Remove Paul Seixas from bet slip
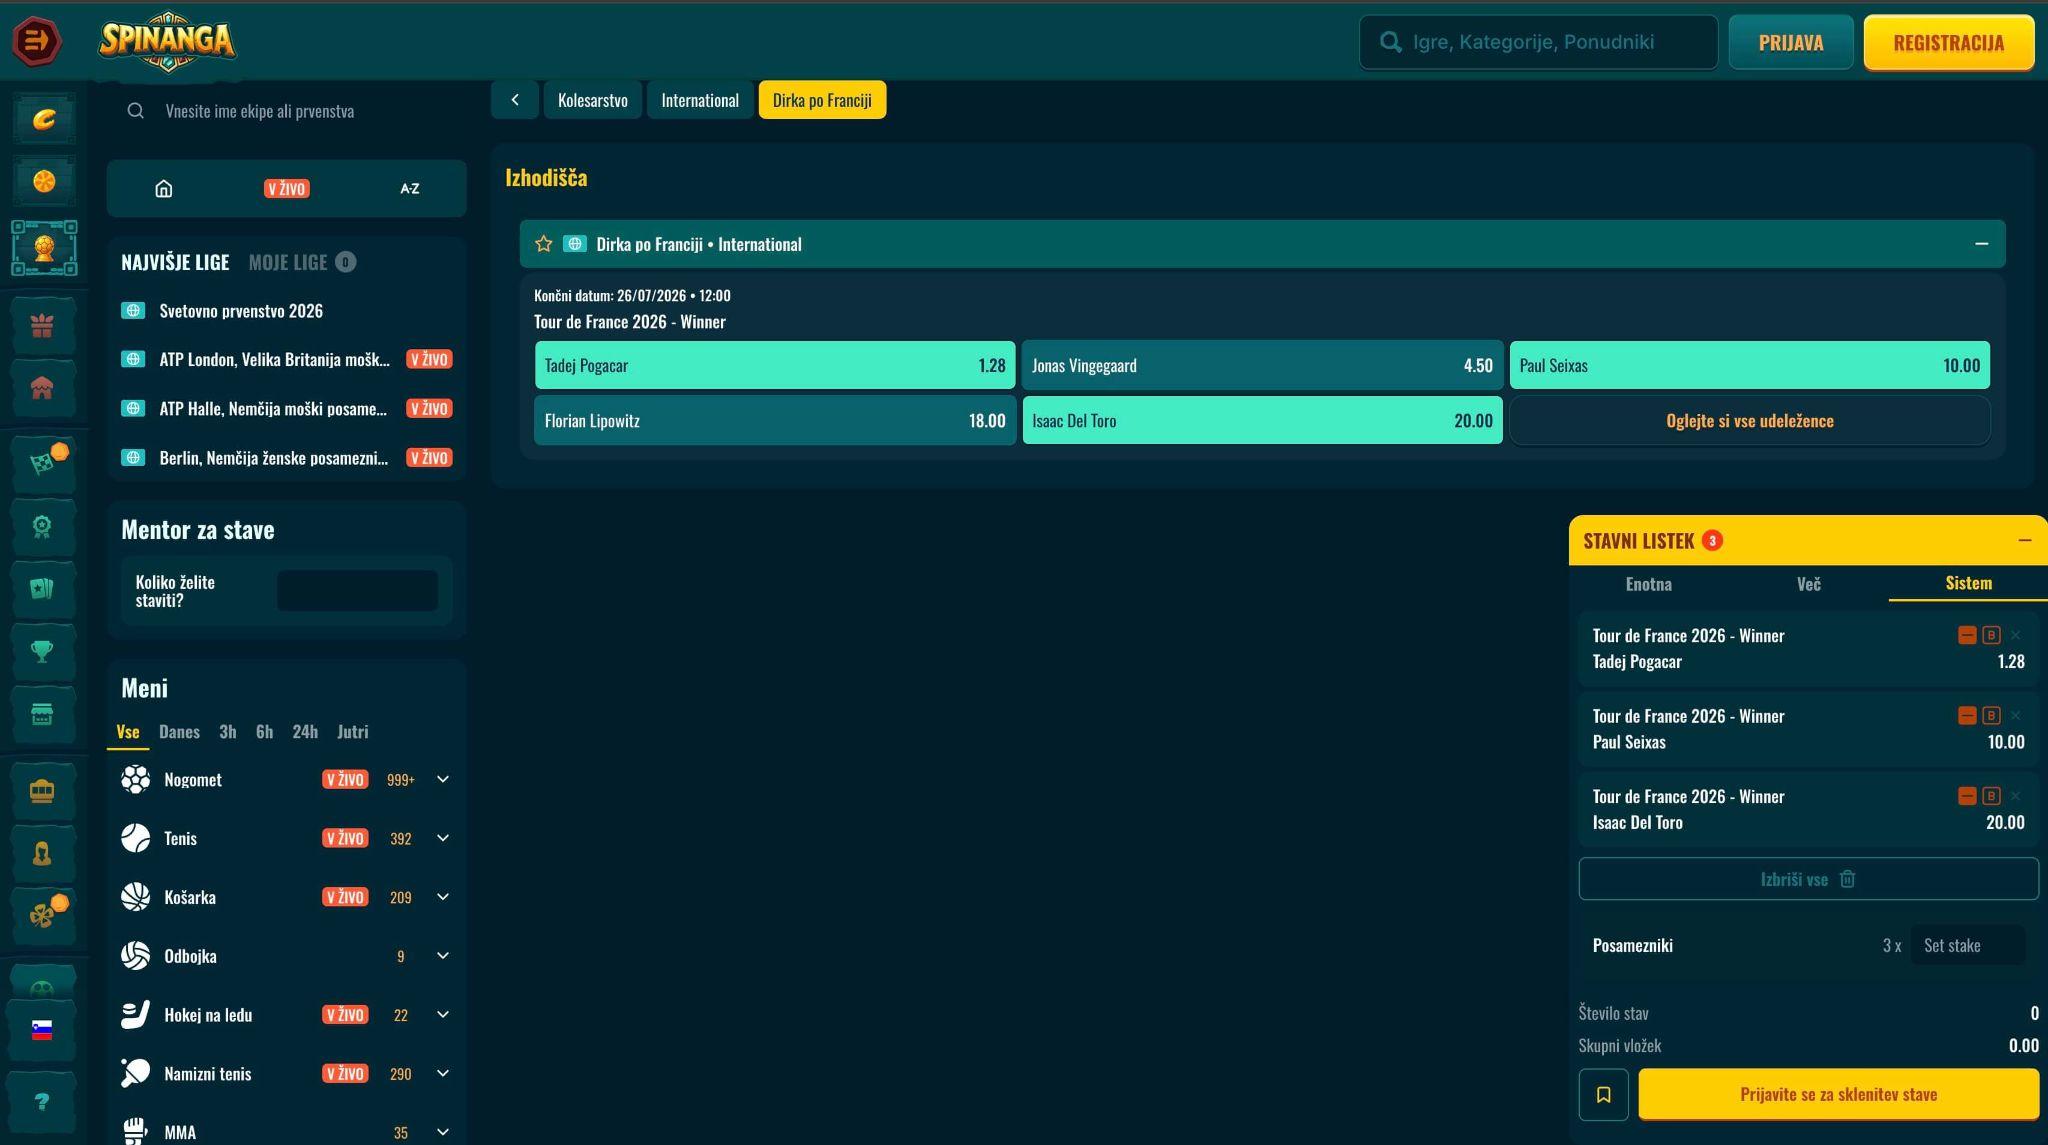 (2016, 715)
